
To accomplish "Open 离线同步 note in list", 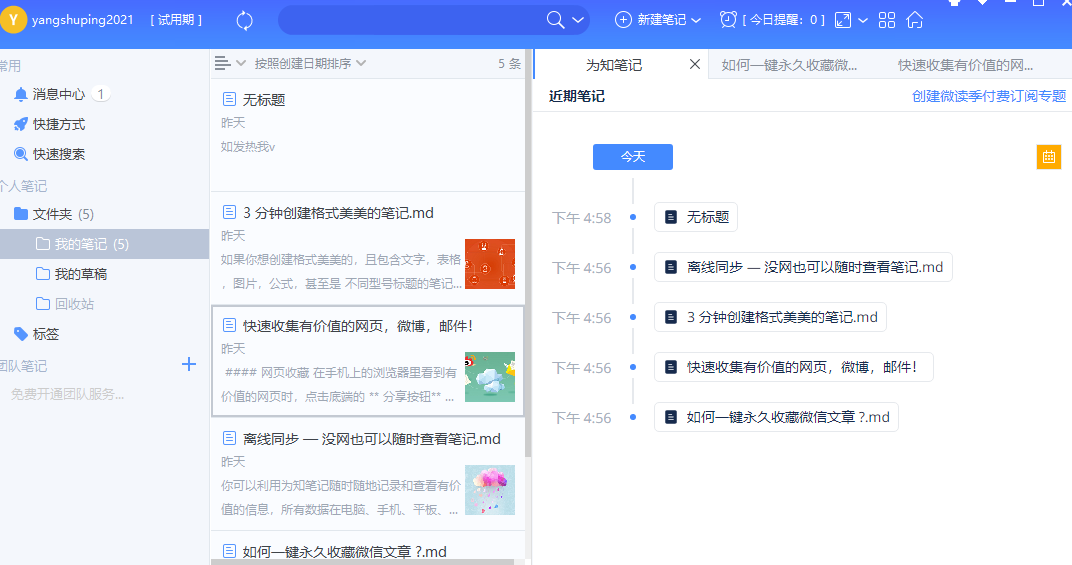I will point(368,474).
